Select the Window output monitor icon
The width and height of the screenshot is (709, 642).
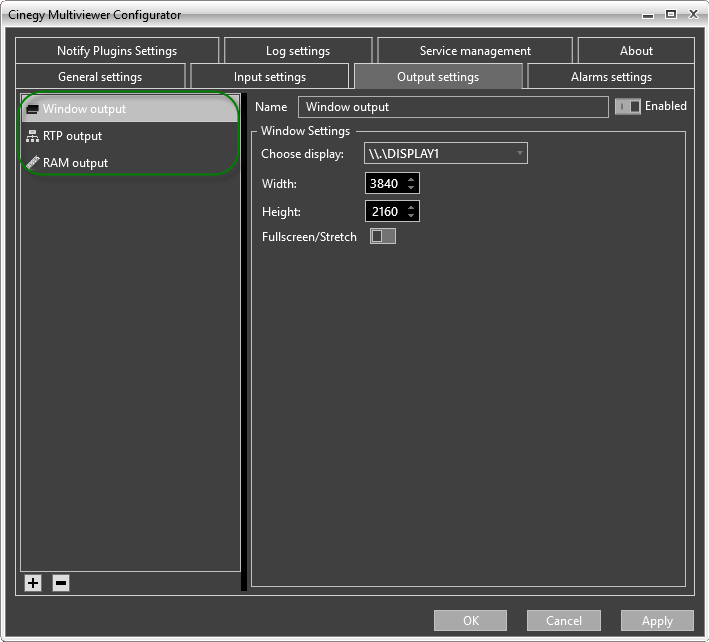33,109
